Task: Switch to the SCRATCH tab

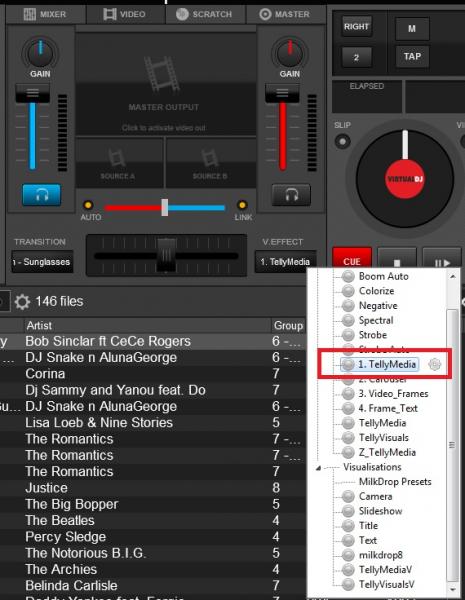Action: [x=204, y=14]
